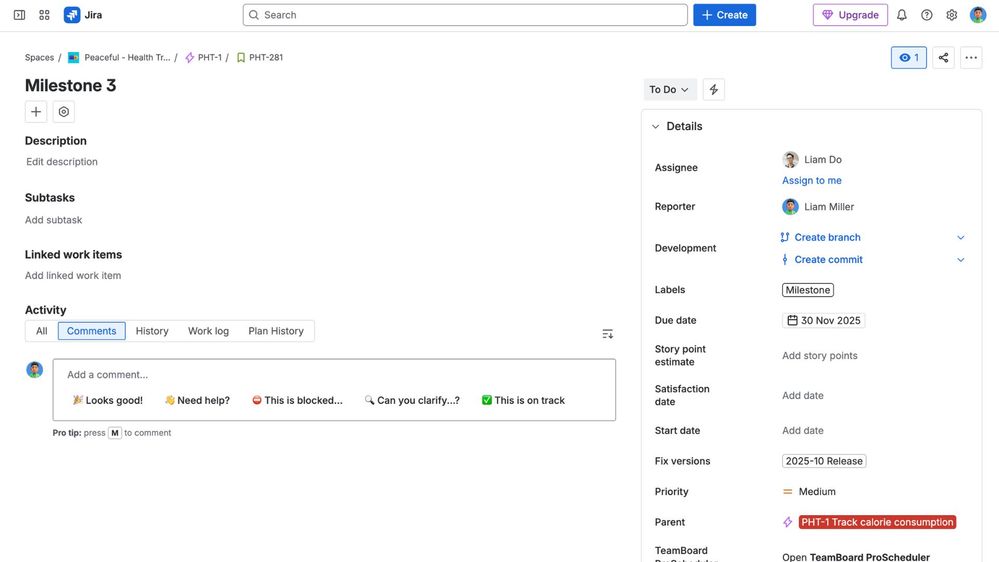Open the settings gear icon
999x562 pixels.
(x=951, y=15)
